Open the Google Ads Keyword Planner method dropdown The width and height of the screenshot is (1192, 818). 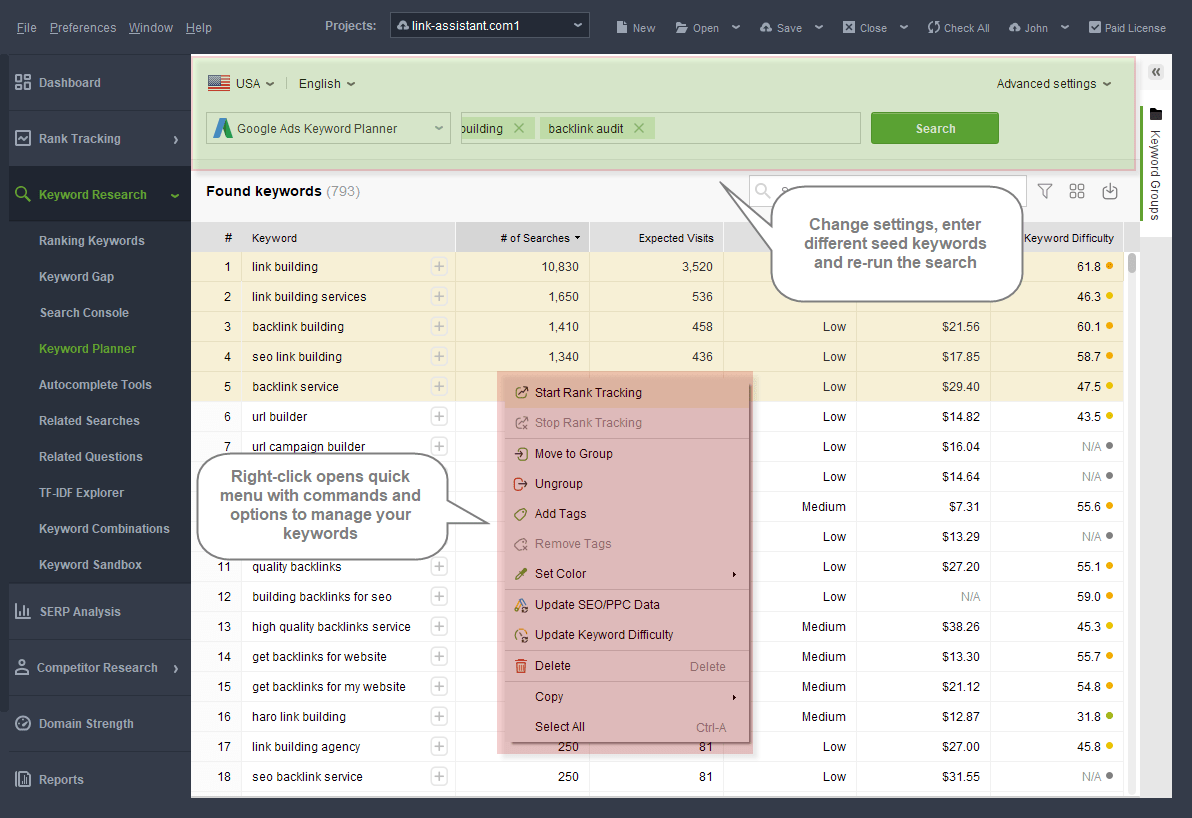pos(328,128)
